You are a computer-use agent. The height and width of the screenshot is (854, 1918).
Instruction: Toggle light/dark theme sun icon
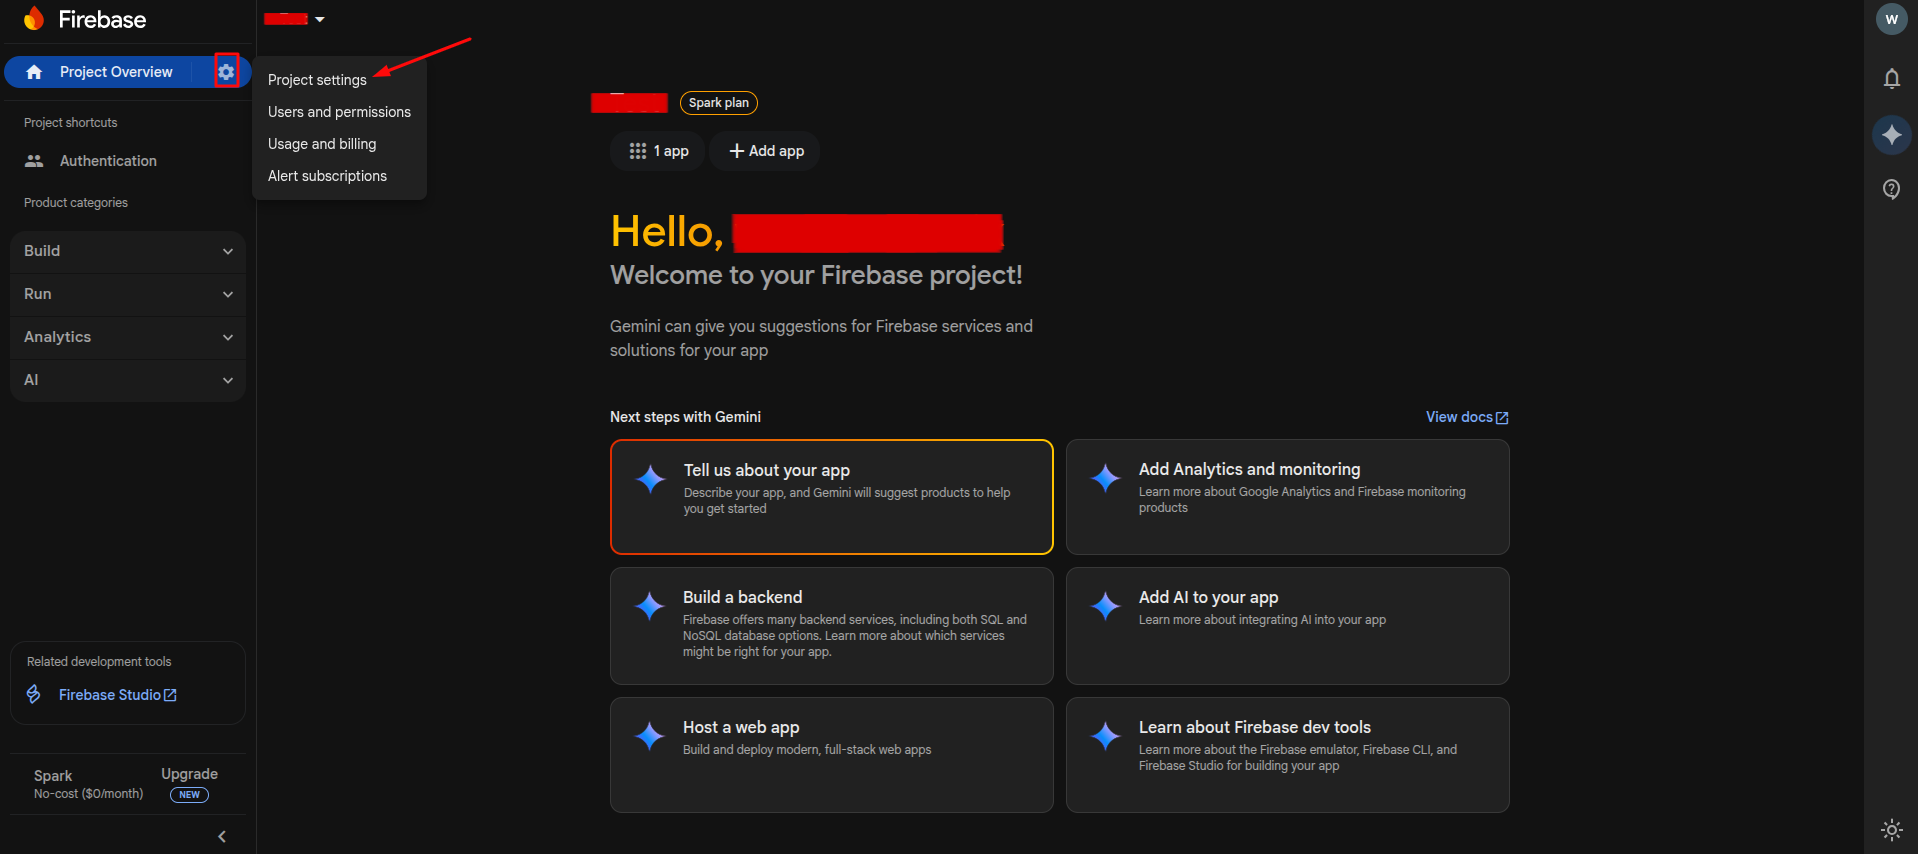(1891, 829)
